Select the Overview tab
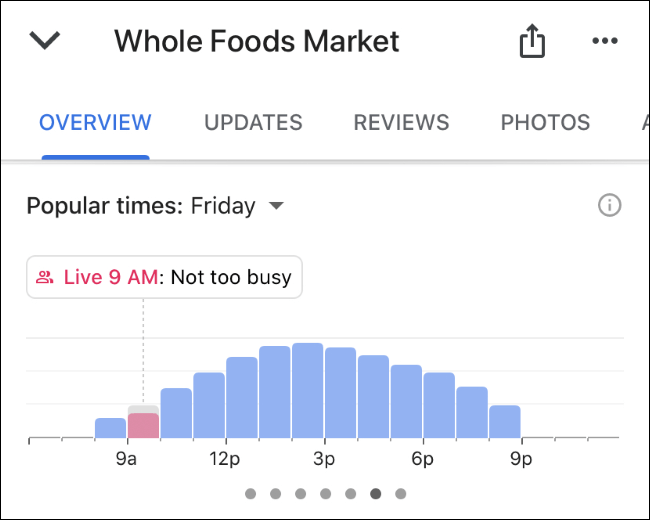The height and width of the screenshot is (520, 650). [x=95, y=122]
